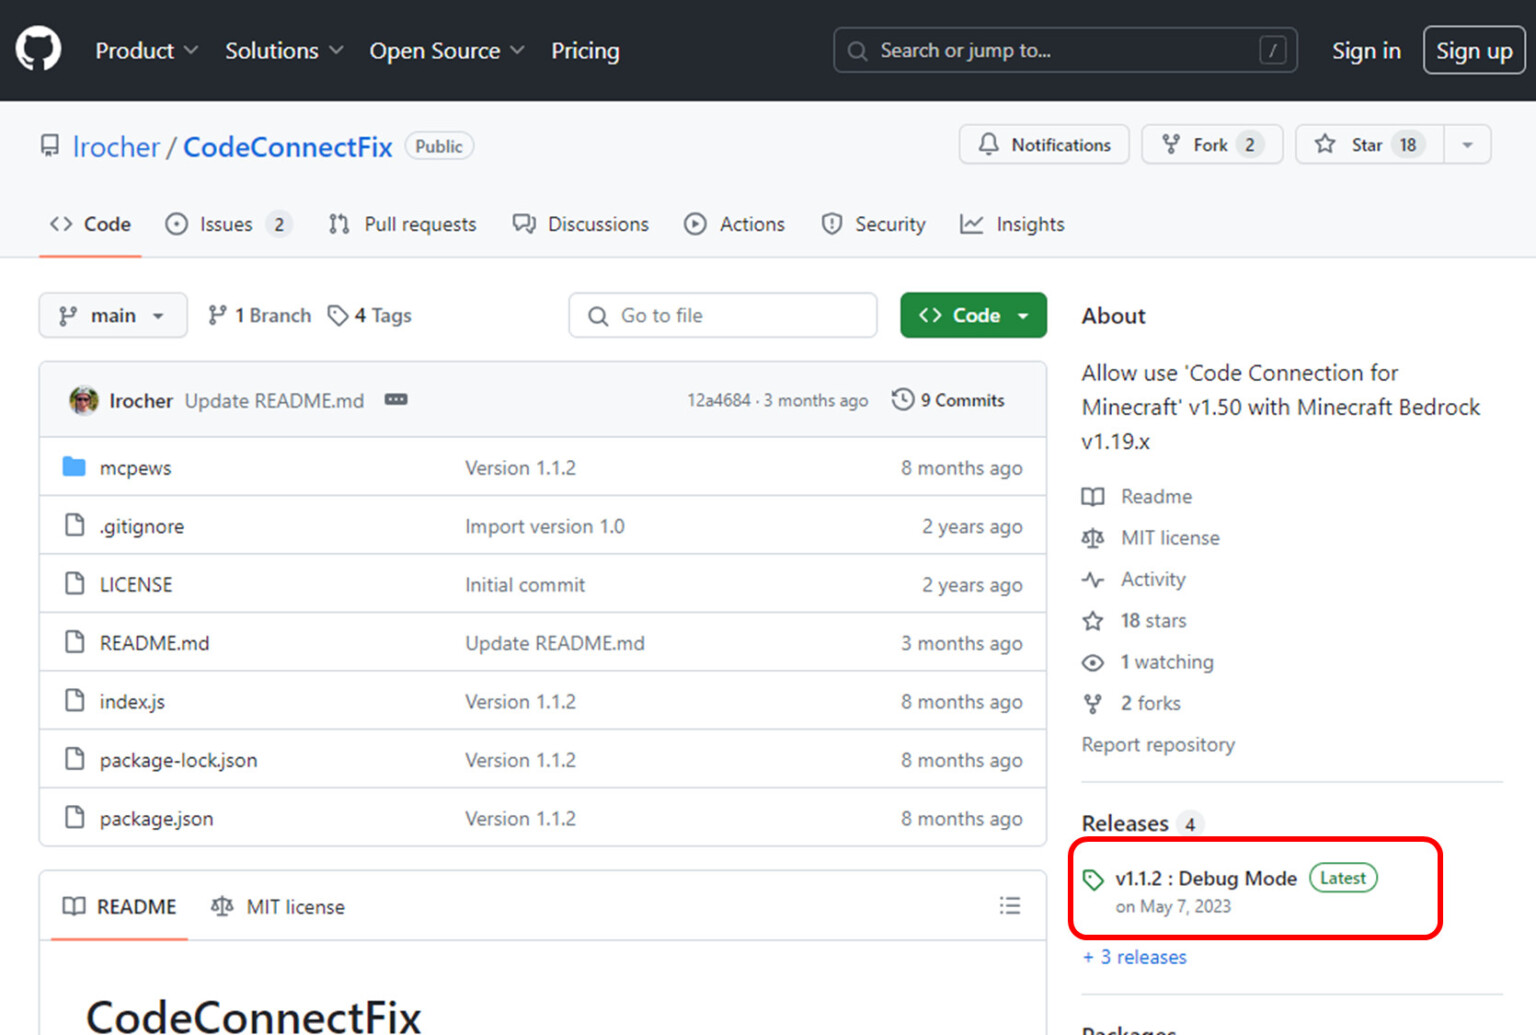Click the GitHub logo icon
Image resolution: width=1536 pixels, height=1035 pixels.
pos(38,50)
